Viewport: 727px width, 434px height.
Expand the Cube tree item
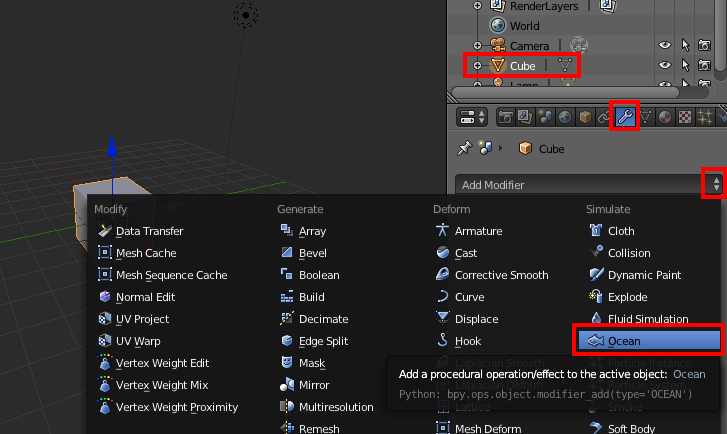pyautogui.click(x=477, y=65)
